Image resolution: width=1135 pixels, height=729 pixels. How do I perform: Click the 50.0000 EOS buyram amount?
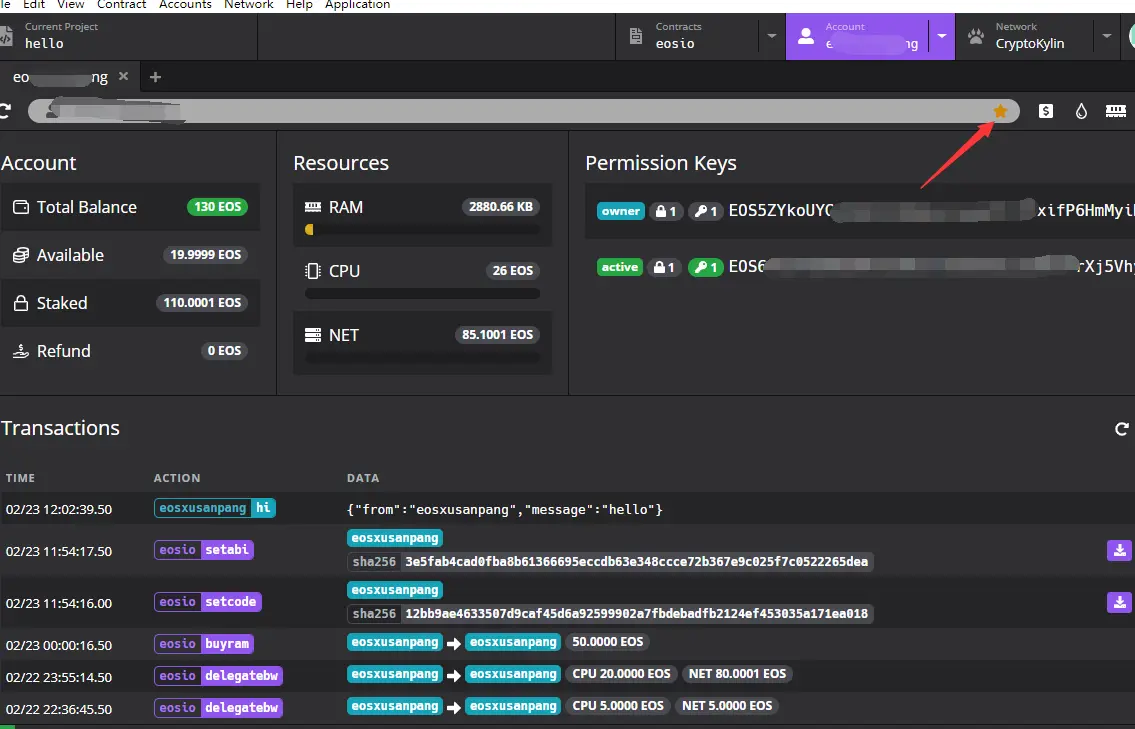click(607, 642)
